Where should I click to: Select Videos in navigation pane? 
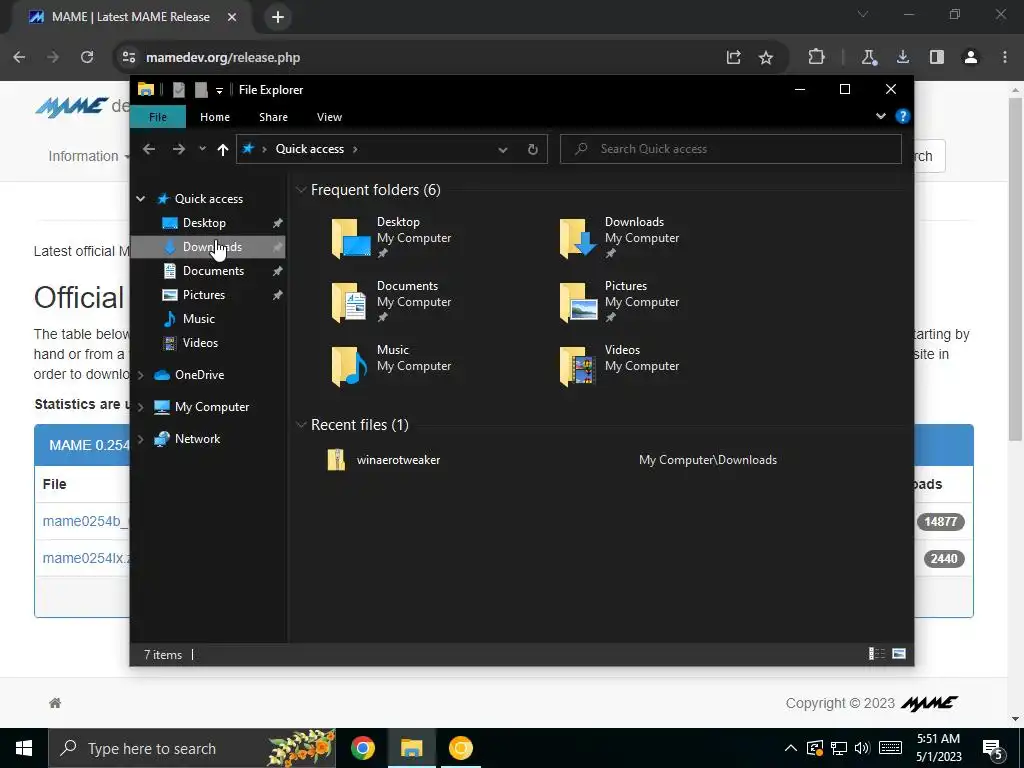200,343
